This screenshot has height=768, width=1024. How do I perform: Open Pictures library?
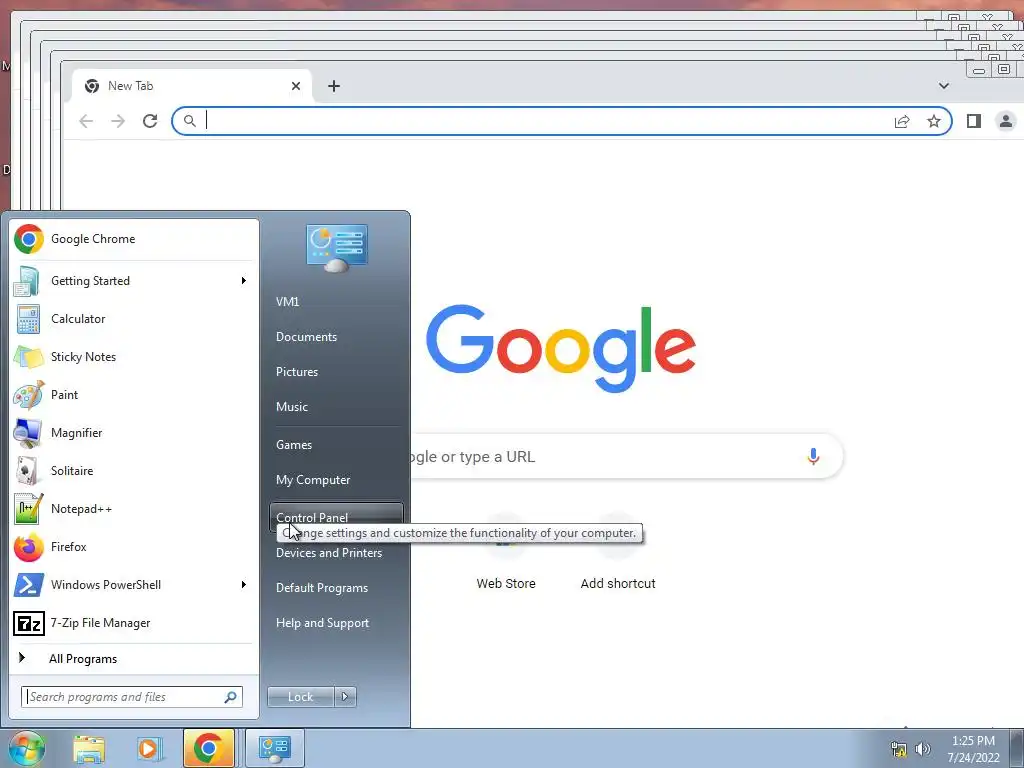coord(336,372)
